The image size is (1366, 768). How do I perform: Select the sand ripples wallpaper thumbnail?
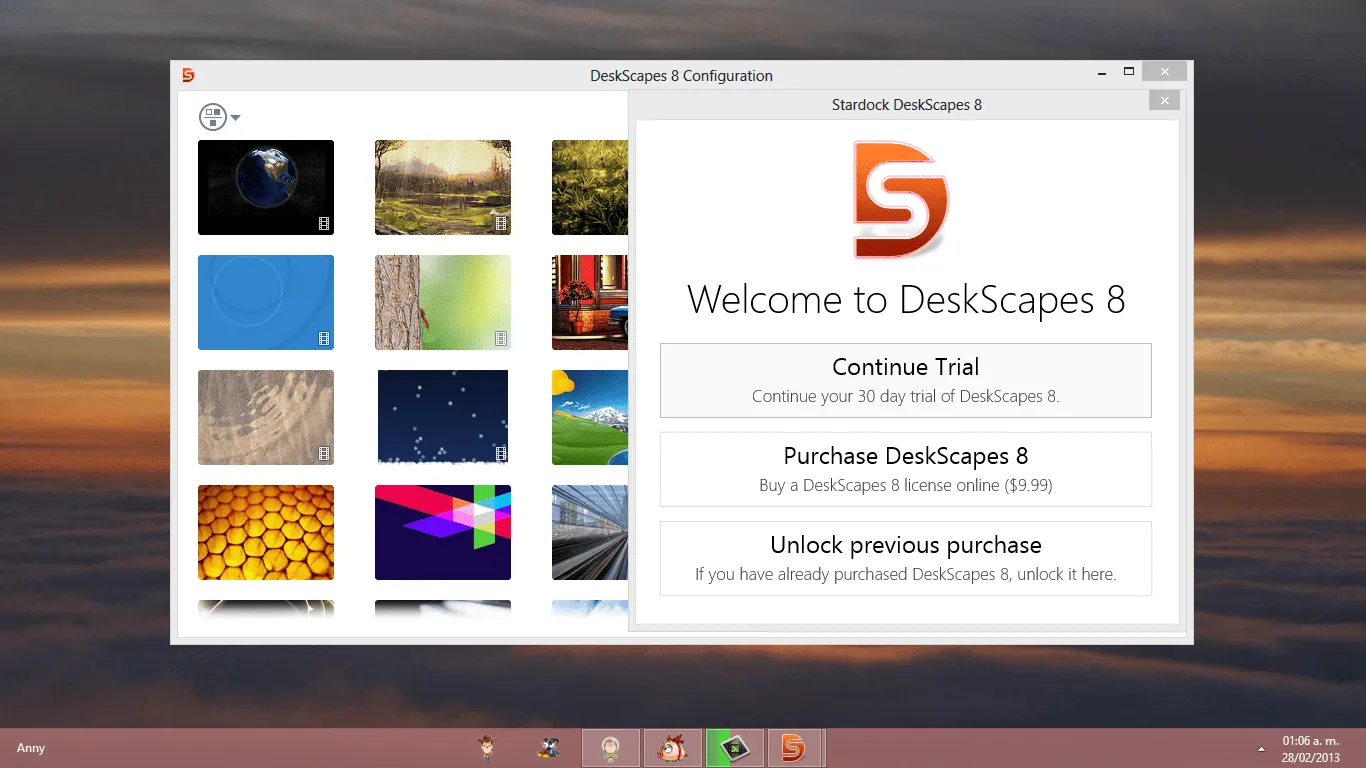pos(266,417)
